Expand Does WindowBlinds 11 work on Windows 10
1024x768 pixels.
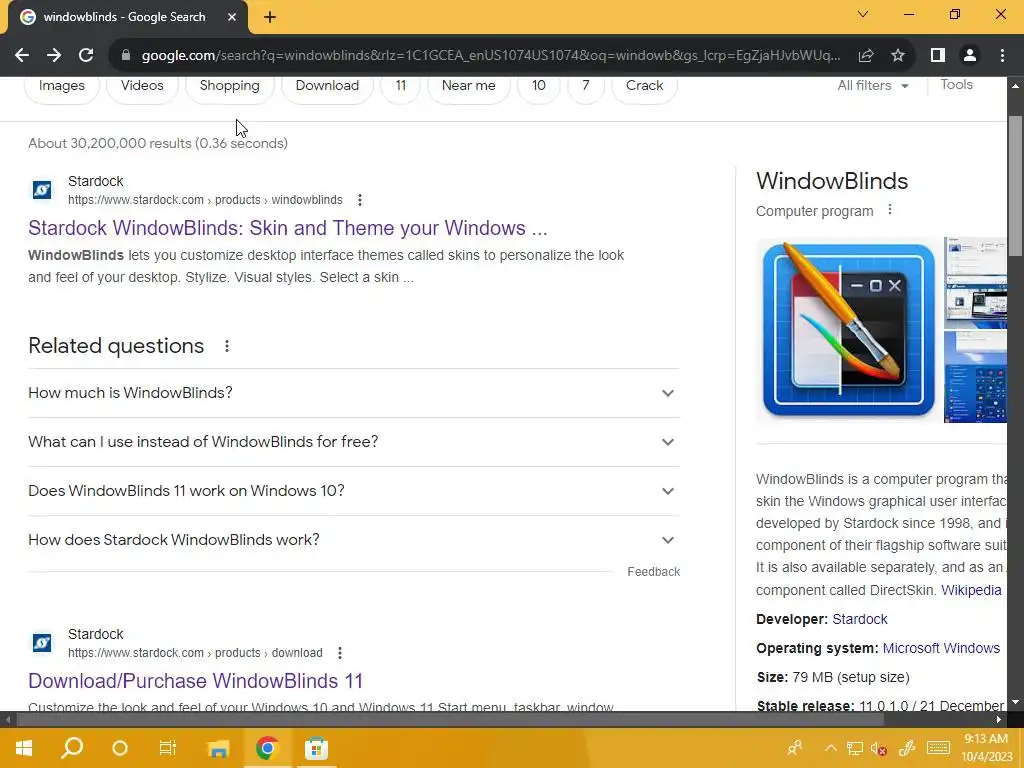click(x=354, y=491)
